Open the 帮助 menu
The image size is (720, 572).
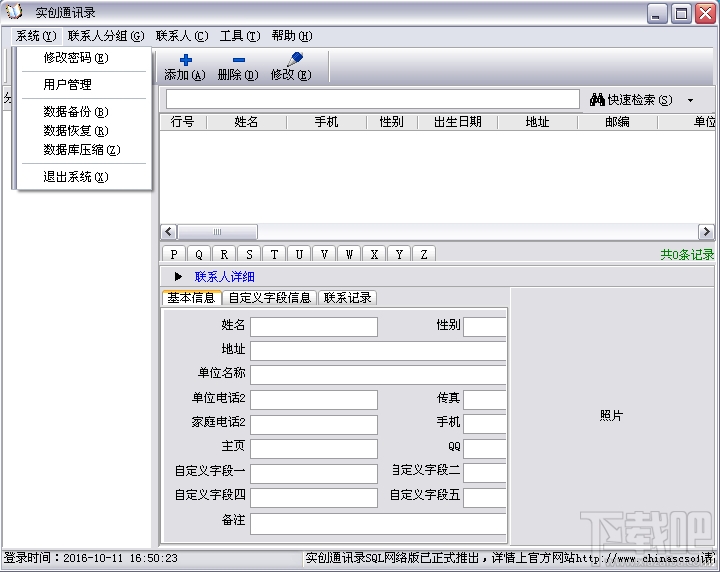pos(292,36)
